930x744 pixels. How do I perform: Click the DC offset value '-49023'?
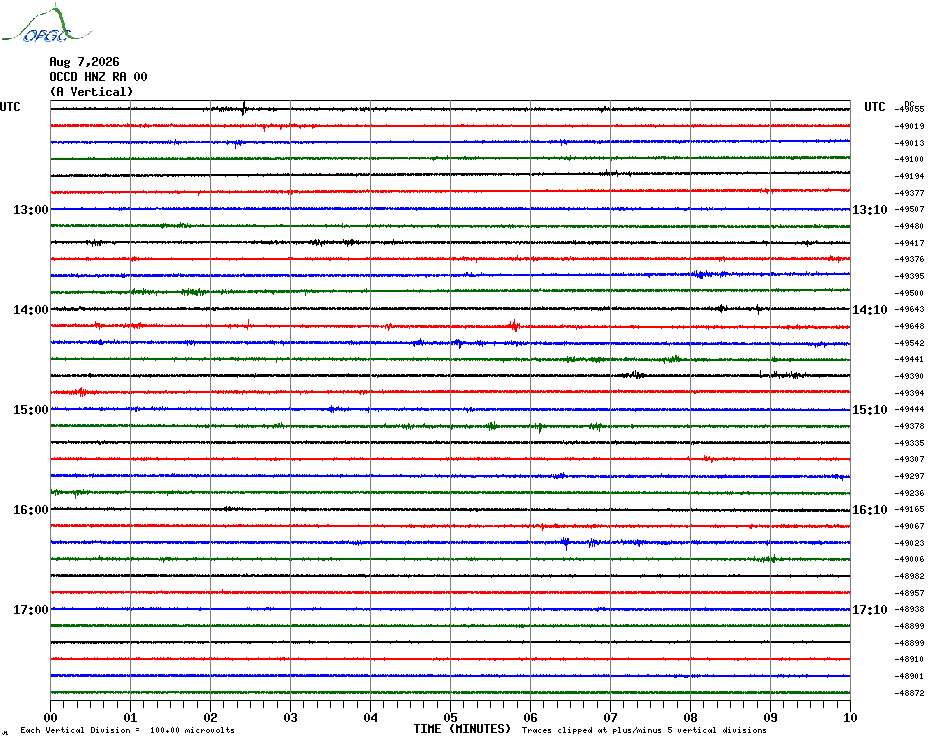click(x=909, y=543)
